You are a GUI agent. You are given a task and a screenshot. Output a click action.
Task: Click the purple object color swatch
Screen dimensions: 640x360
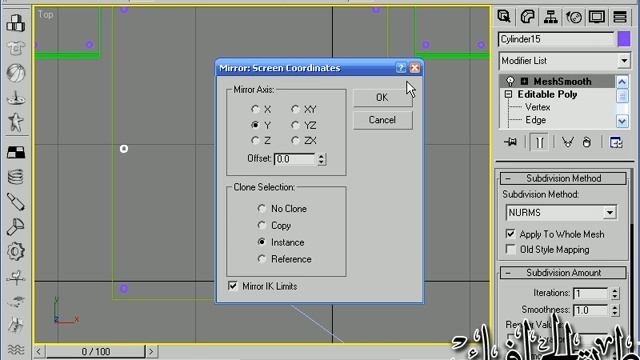click(624, 40)
